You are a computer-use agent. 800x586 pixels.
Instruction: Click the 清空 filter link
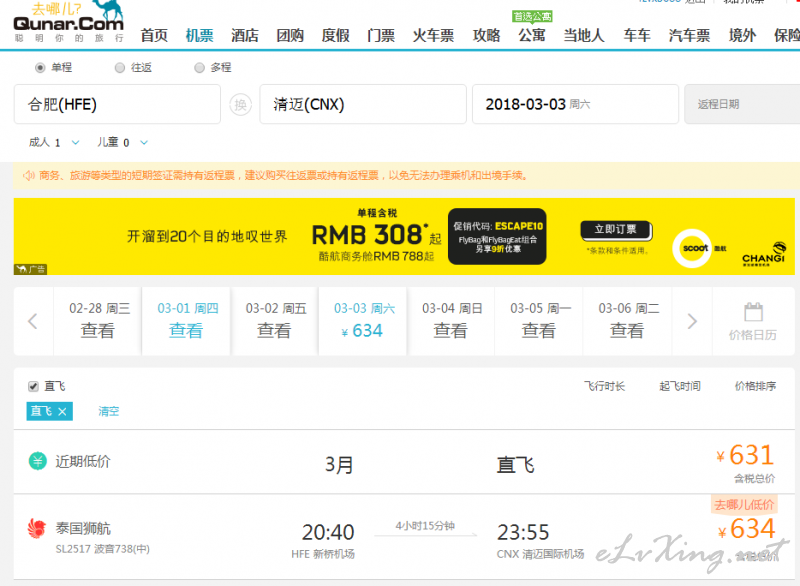(x=109, y=412)
